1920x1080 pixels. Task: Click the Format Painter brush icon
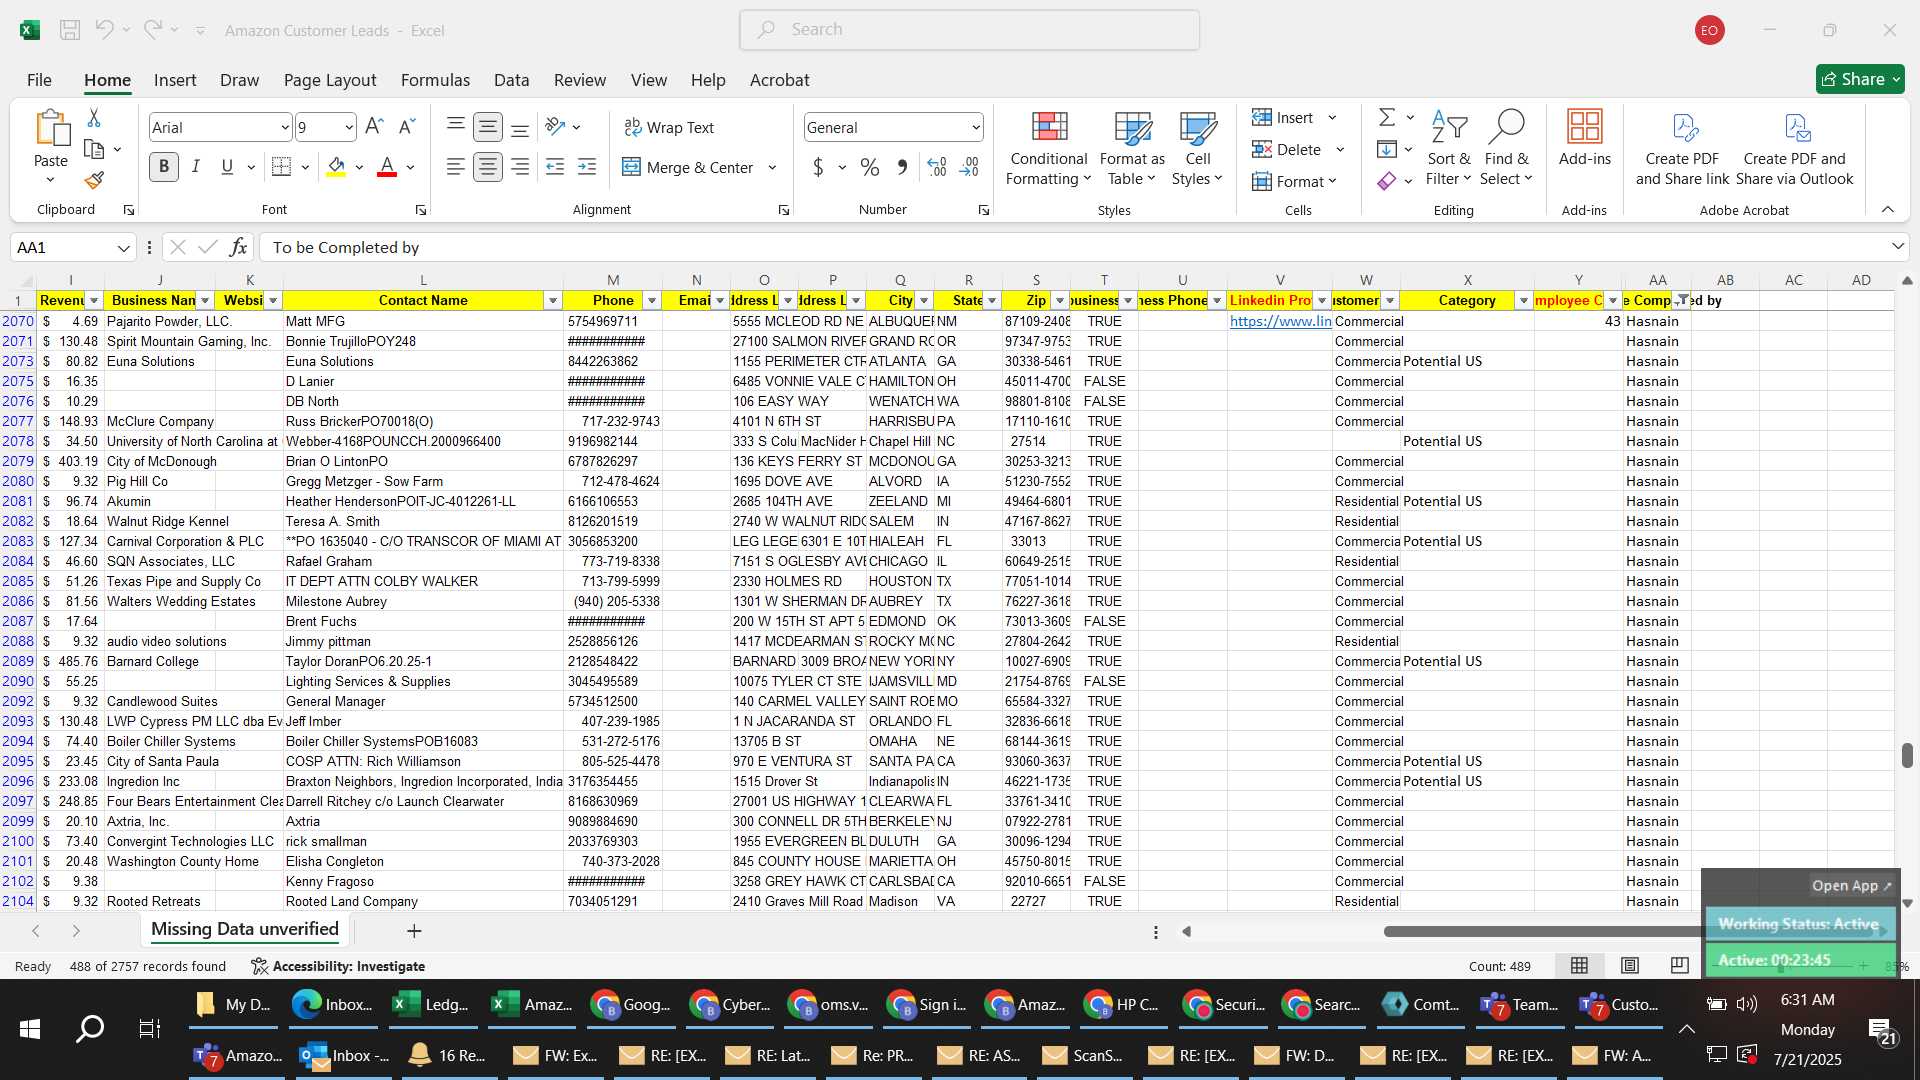[94, 180]
